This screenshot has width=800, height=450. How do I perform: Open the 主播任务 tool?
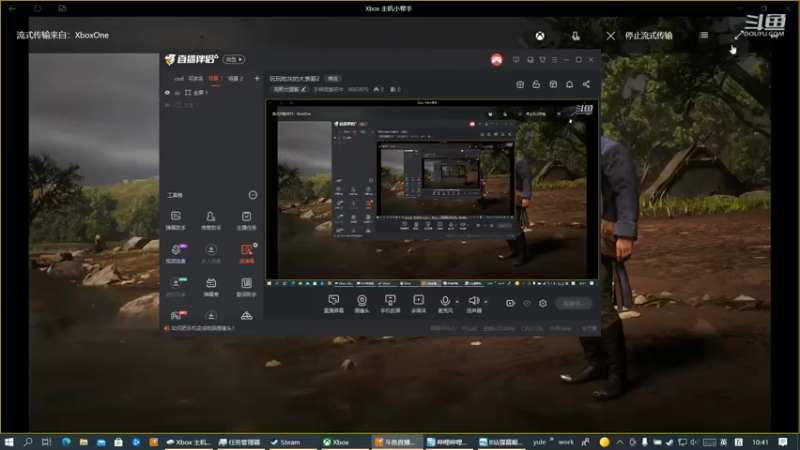[246, 220]
